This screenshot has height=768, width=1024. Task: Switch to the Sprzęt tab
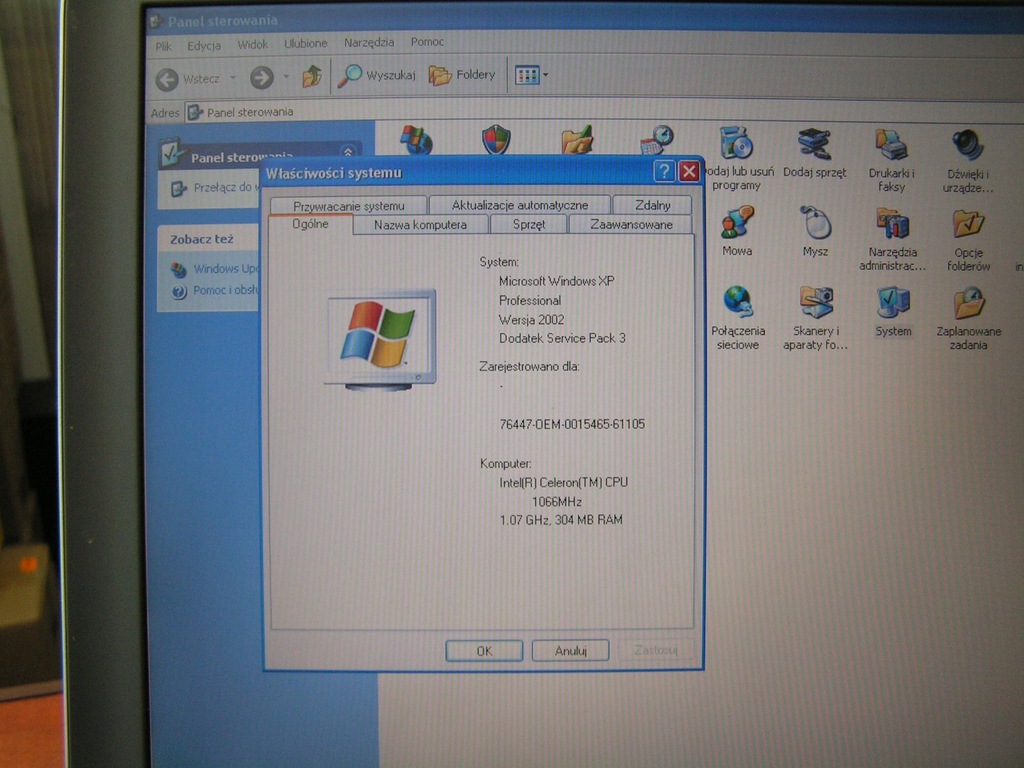click(x=528, y=225)
